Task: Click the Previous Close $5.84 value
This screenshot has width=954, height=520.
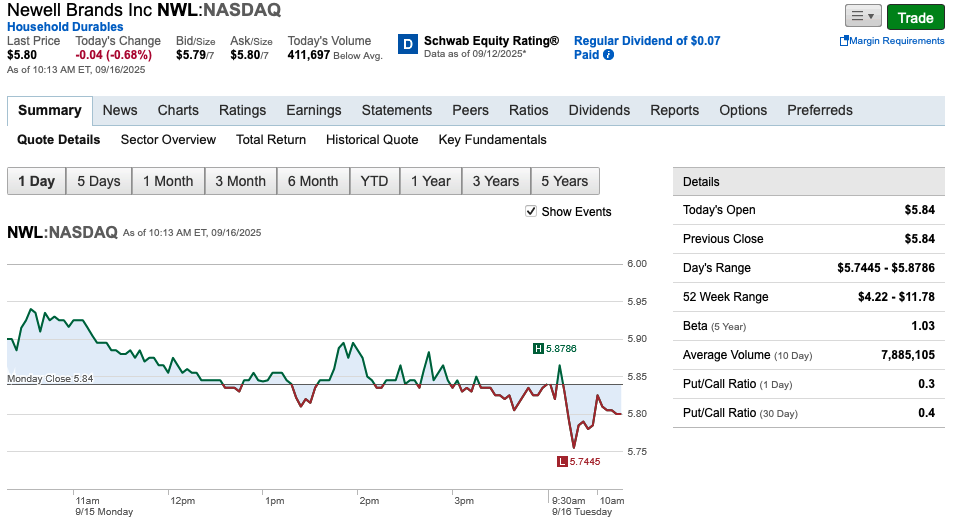Action: pyautogui.click(x=919, y=238)
